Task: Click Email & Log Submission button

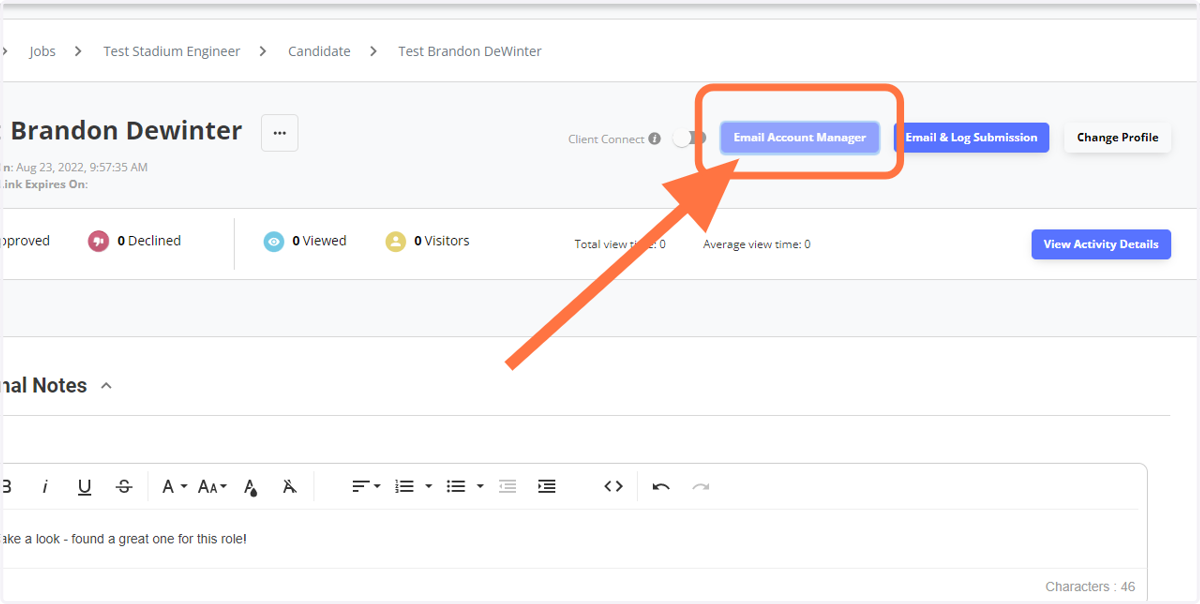Action: pos(971,138)
